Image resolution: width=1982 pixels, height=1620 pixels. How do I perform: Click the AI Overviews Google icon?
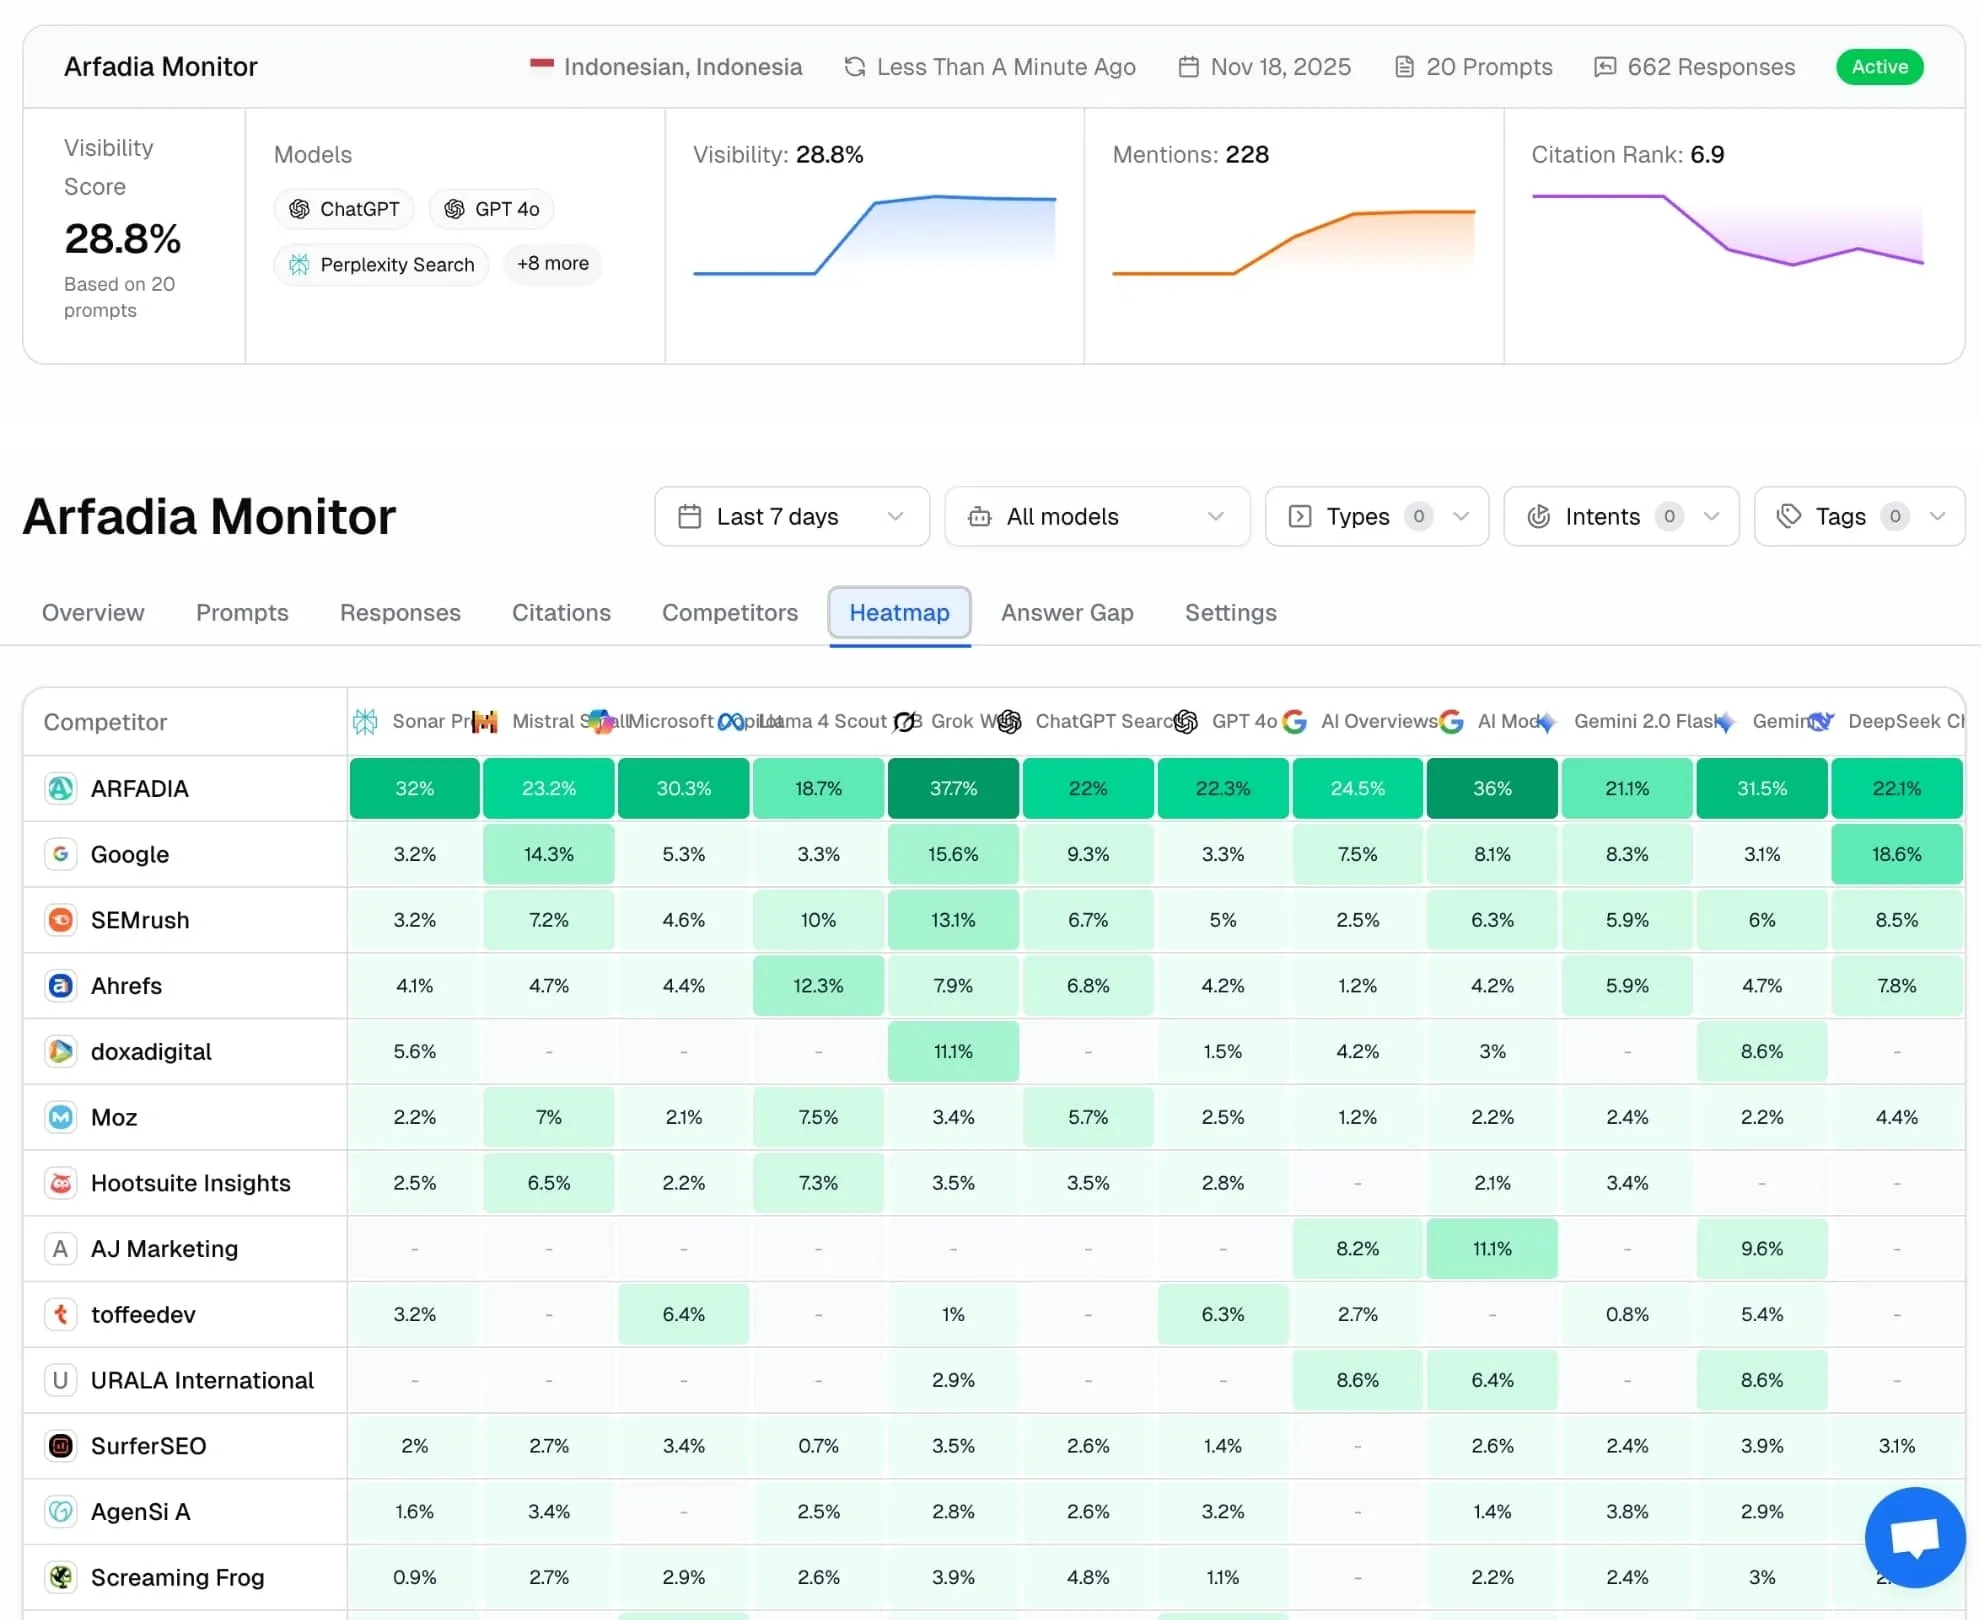click(1294, 721)
